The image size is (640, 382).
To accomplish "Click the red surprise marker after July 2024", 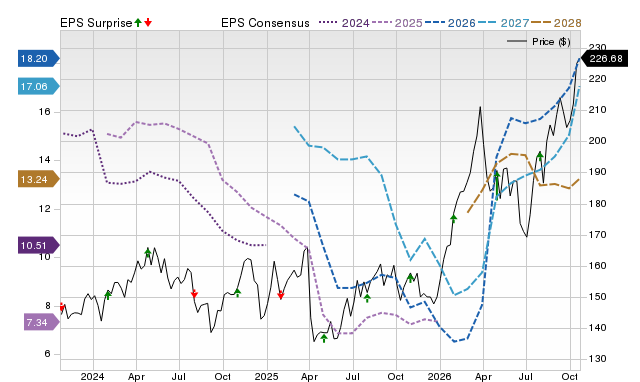I will click(x=194, y=293).
